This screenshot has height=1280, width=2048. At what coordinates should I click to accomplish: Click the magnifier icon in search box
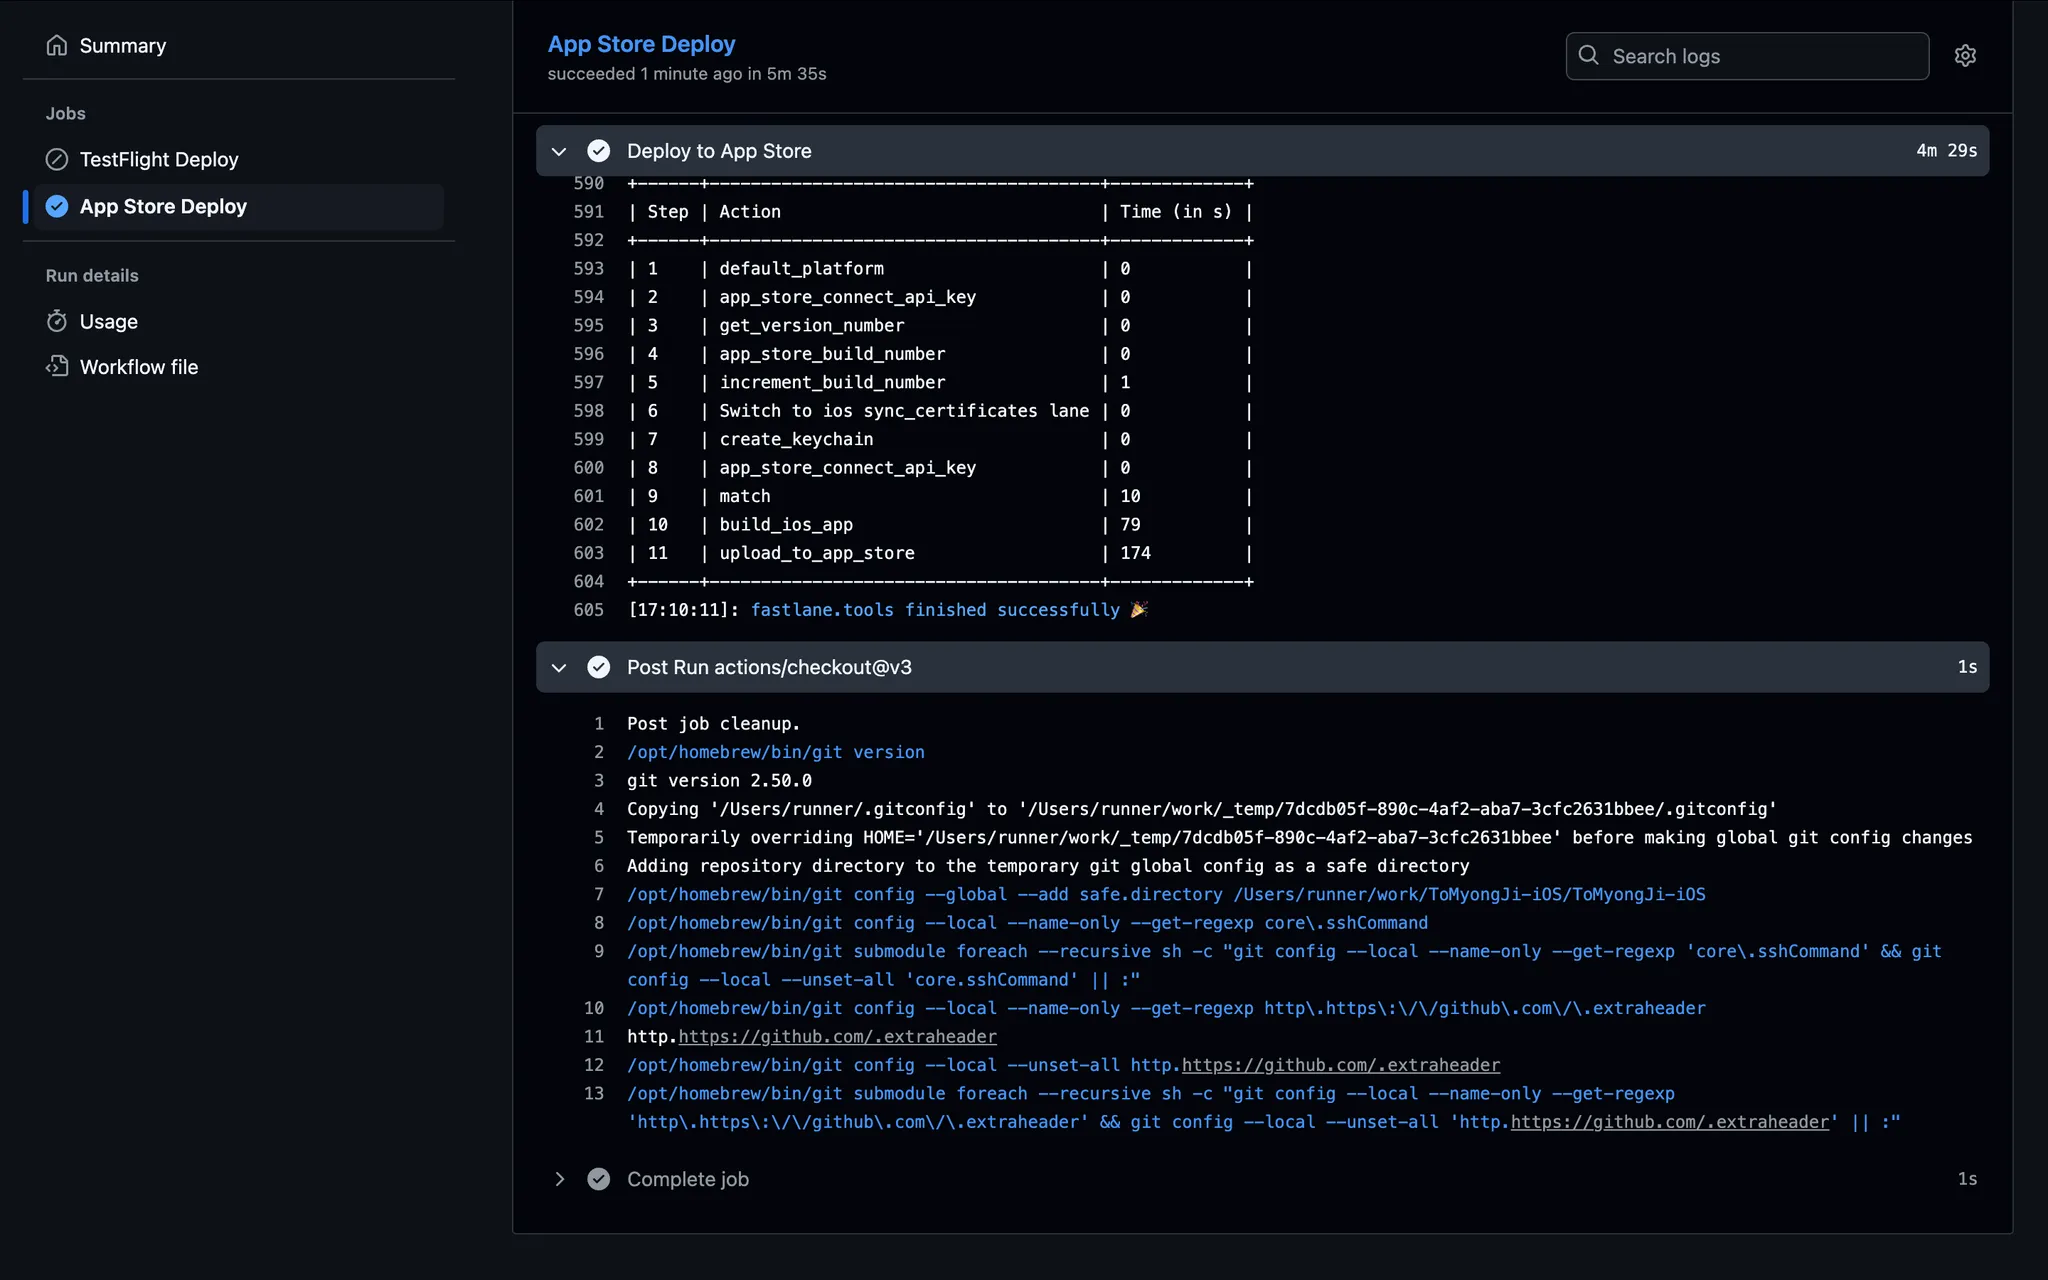1588,56
